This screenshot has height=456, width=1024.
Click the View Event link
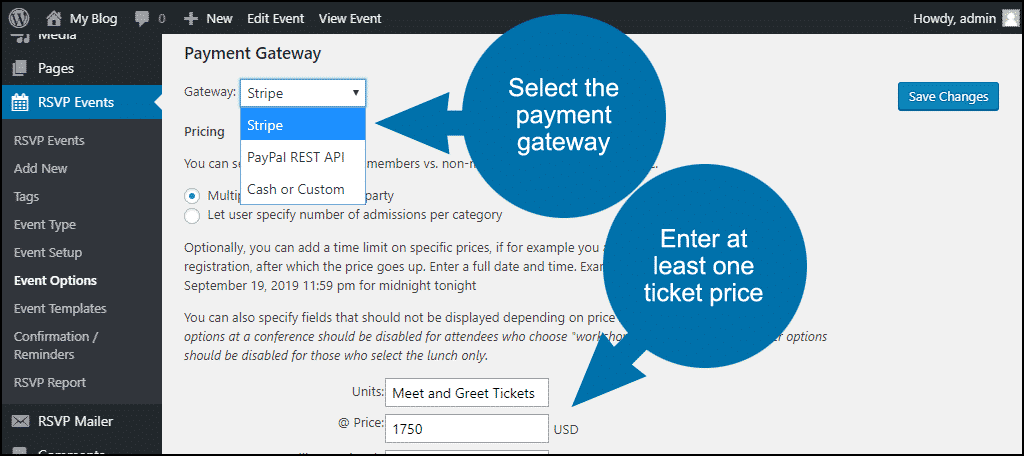click(x=350, y=18)
